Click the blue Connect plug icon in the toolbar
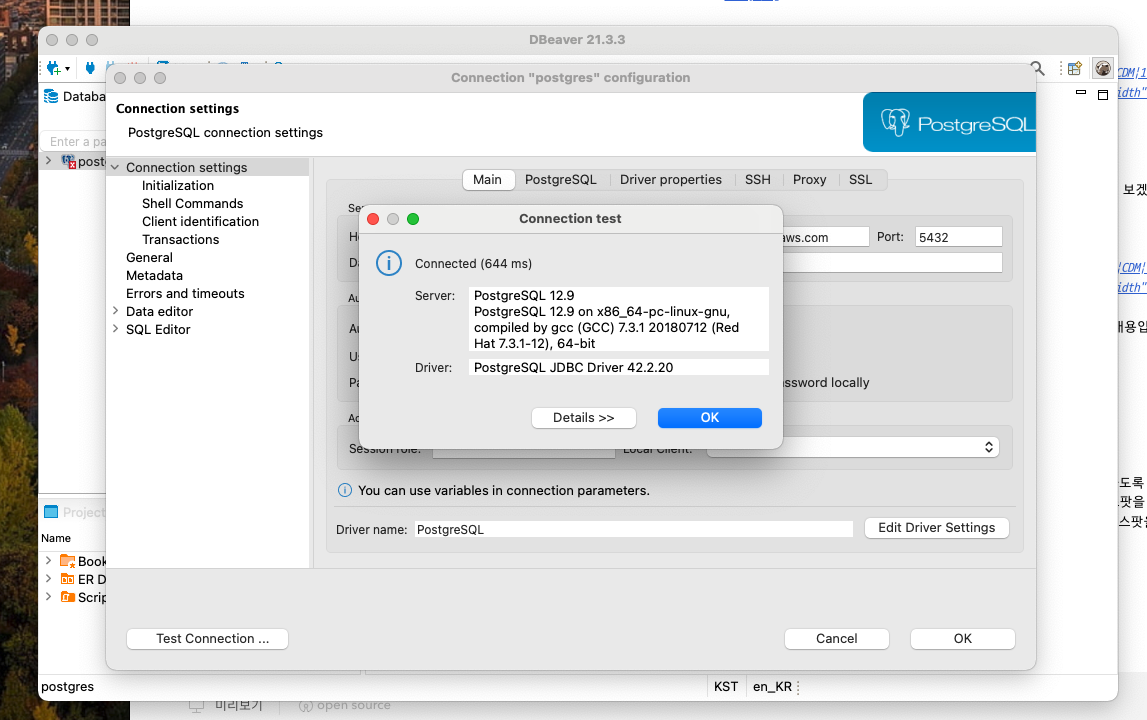Viewport: 1147px width, 720px height. tap(90, 68)
